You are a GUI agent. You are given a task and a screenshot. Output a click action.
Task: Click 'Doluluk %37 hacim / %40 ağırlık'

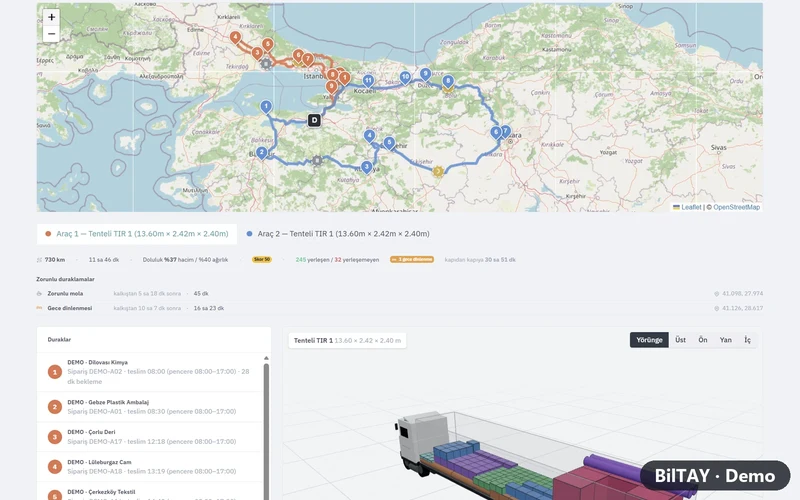pos(185,260)
